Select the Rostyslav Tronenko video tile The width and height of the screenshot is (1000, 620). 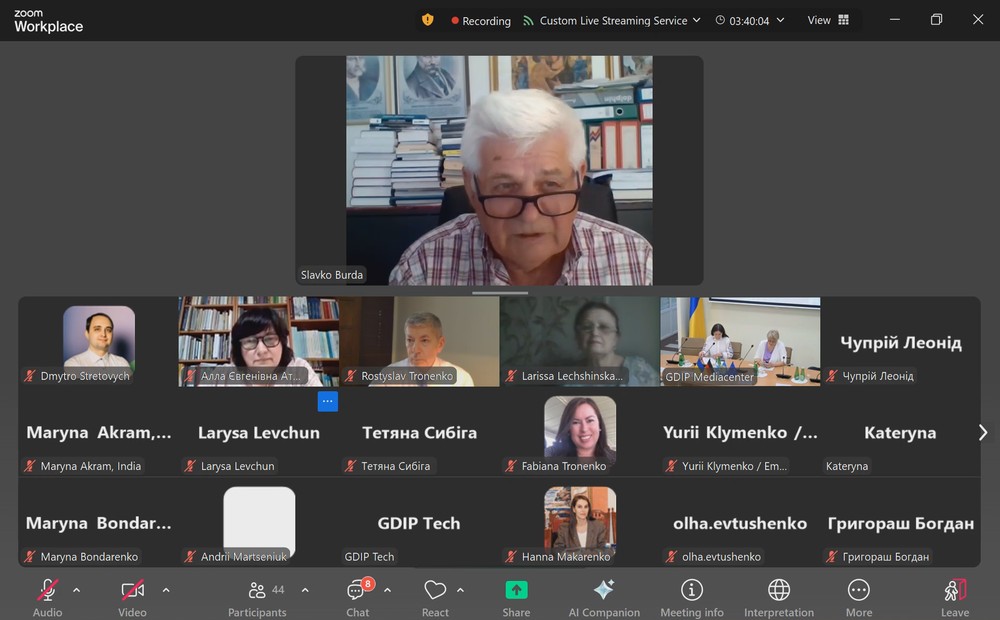pos(420,341)
